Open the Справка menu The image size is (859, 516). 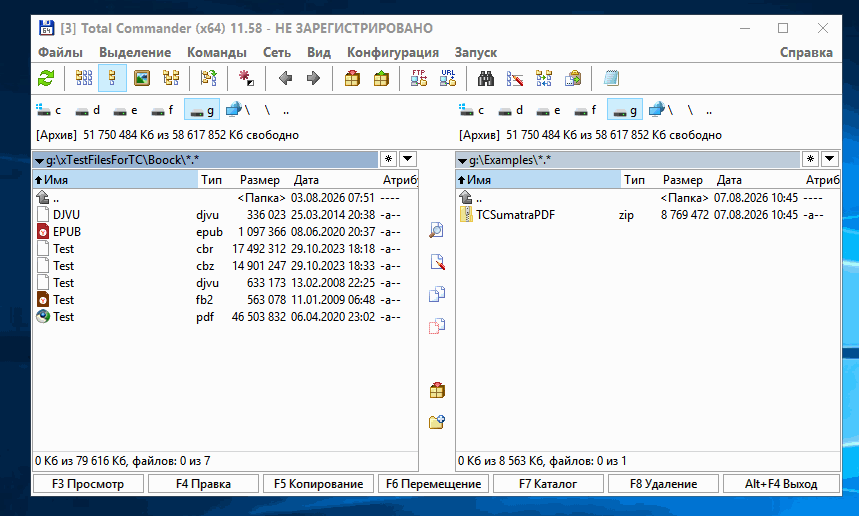(806, 53)
